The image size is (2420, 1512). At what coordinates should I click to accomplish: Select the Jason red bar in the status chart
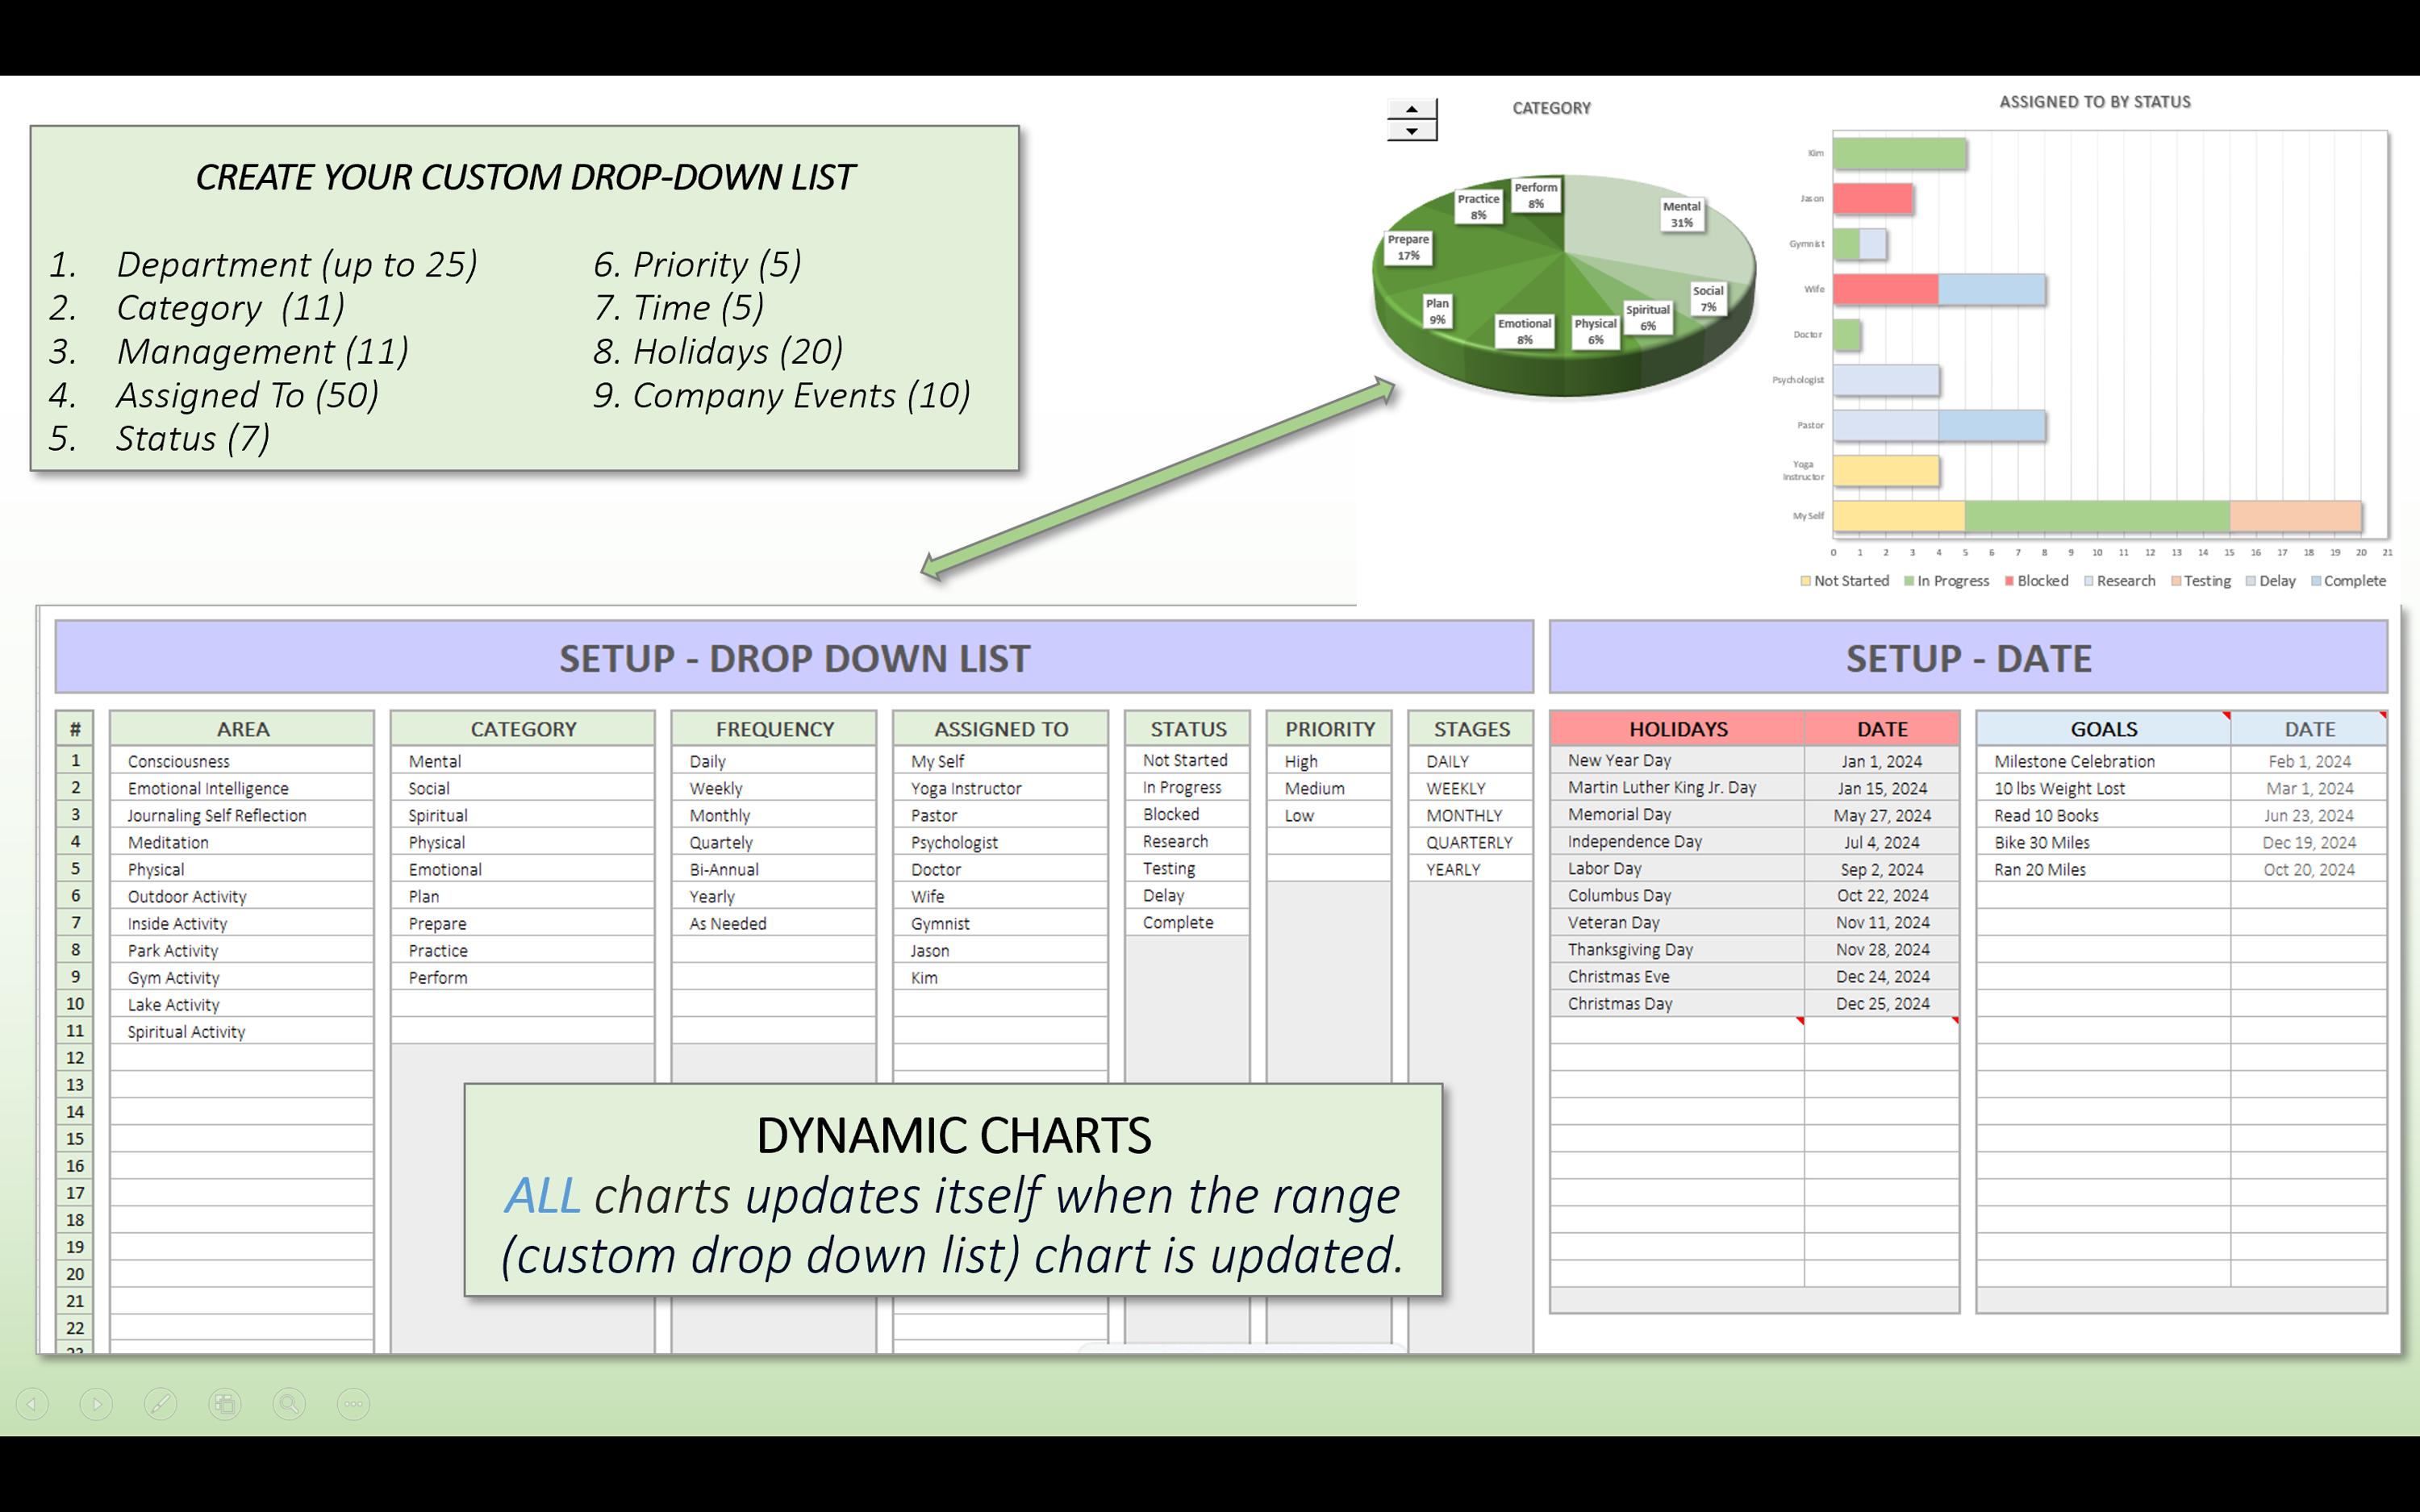coord(1873,198)
